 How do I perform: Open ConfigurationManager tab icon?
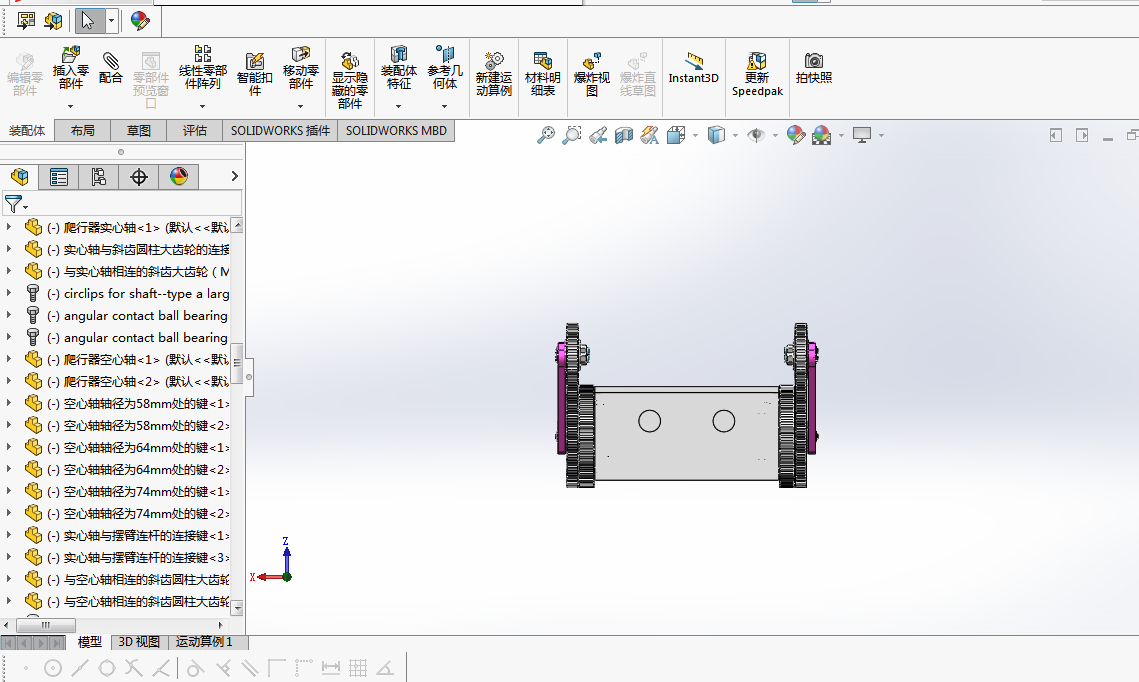tap(99, 176)
